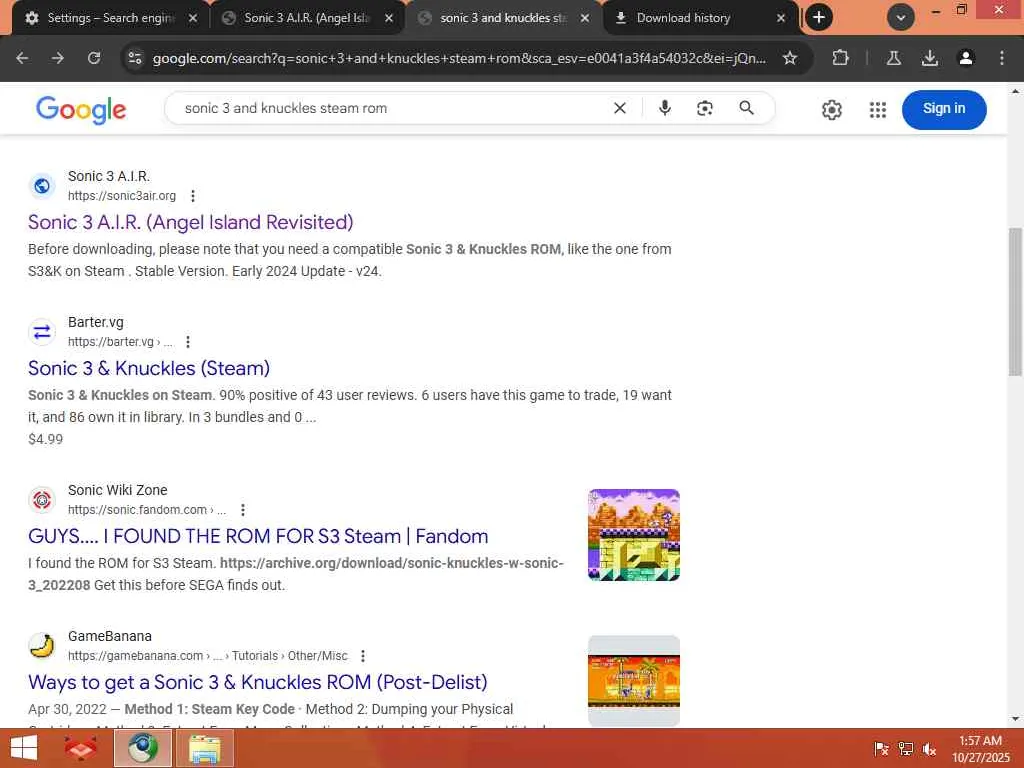Open the browser Downloads icon

click(x=929, y=58)
